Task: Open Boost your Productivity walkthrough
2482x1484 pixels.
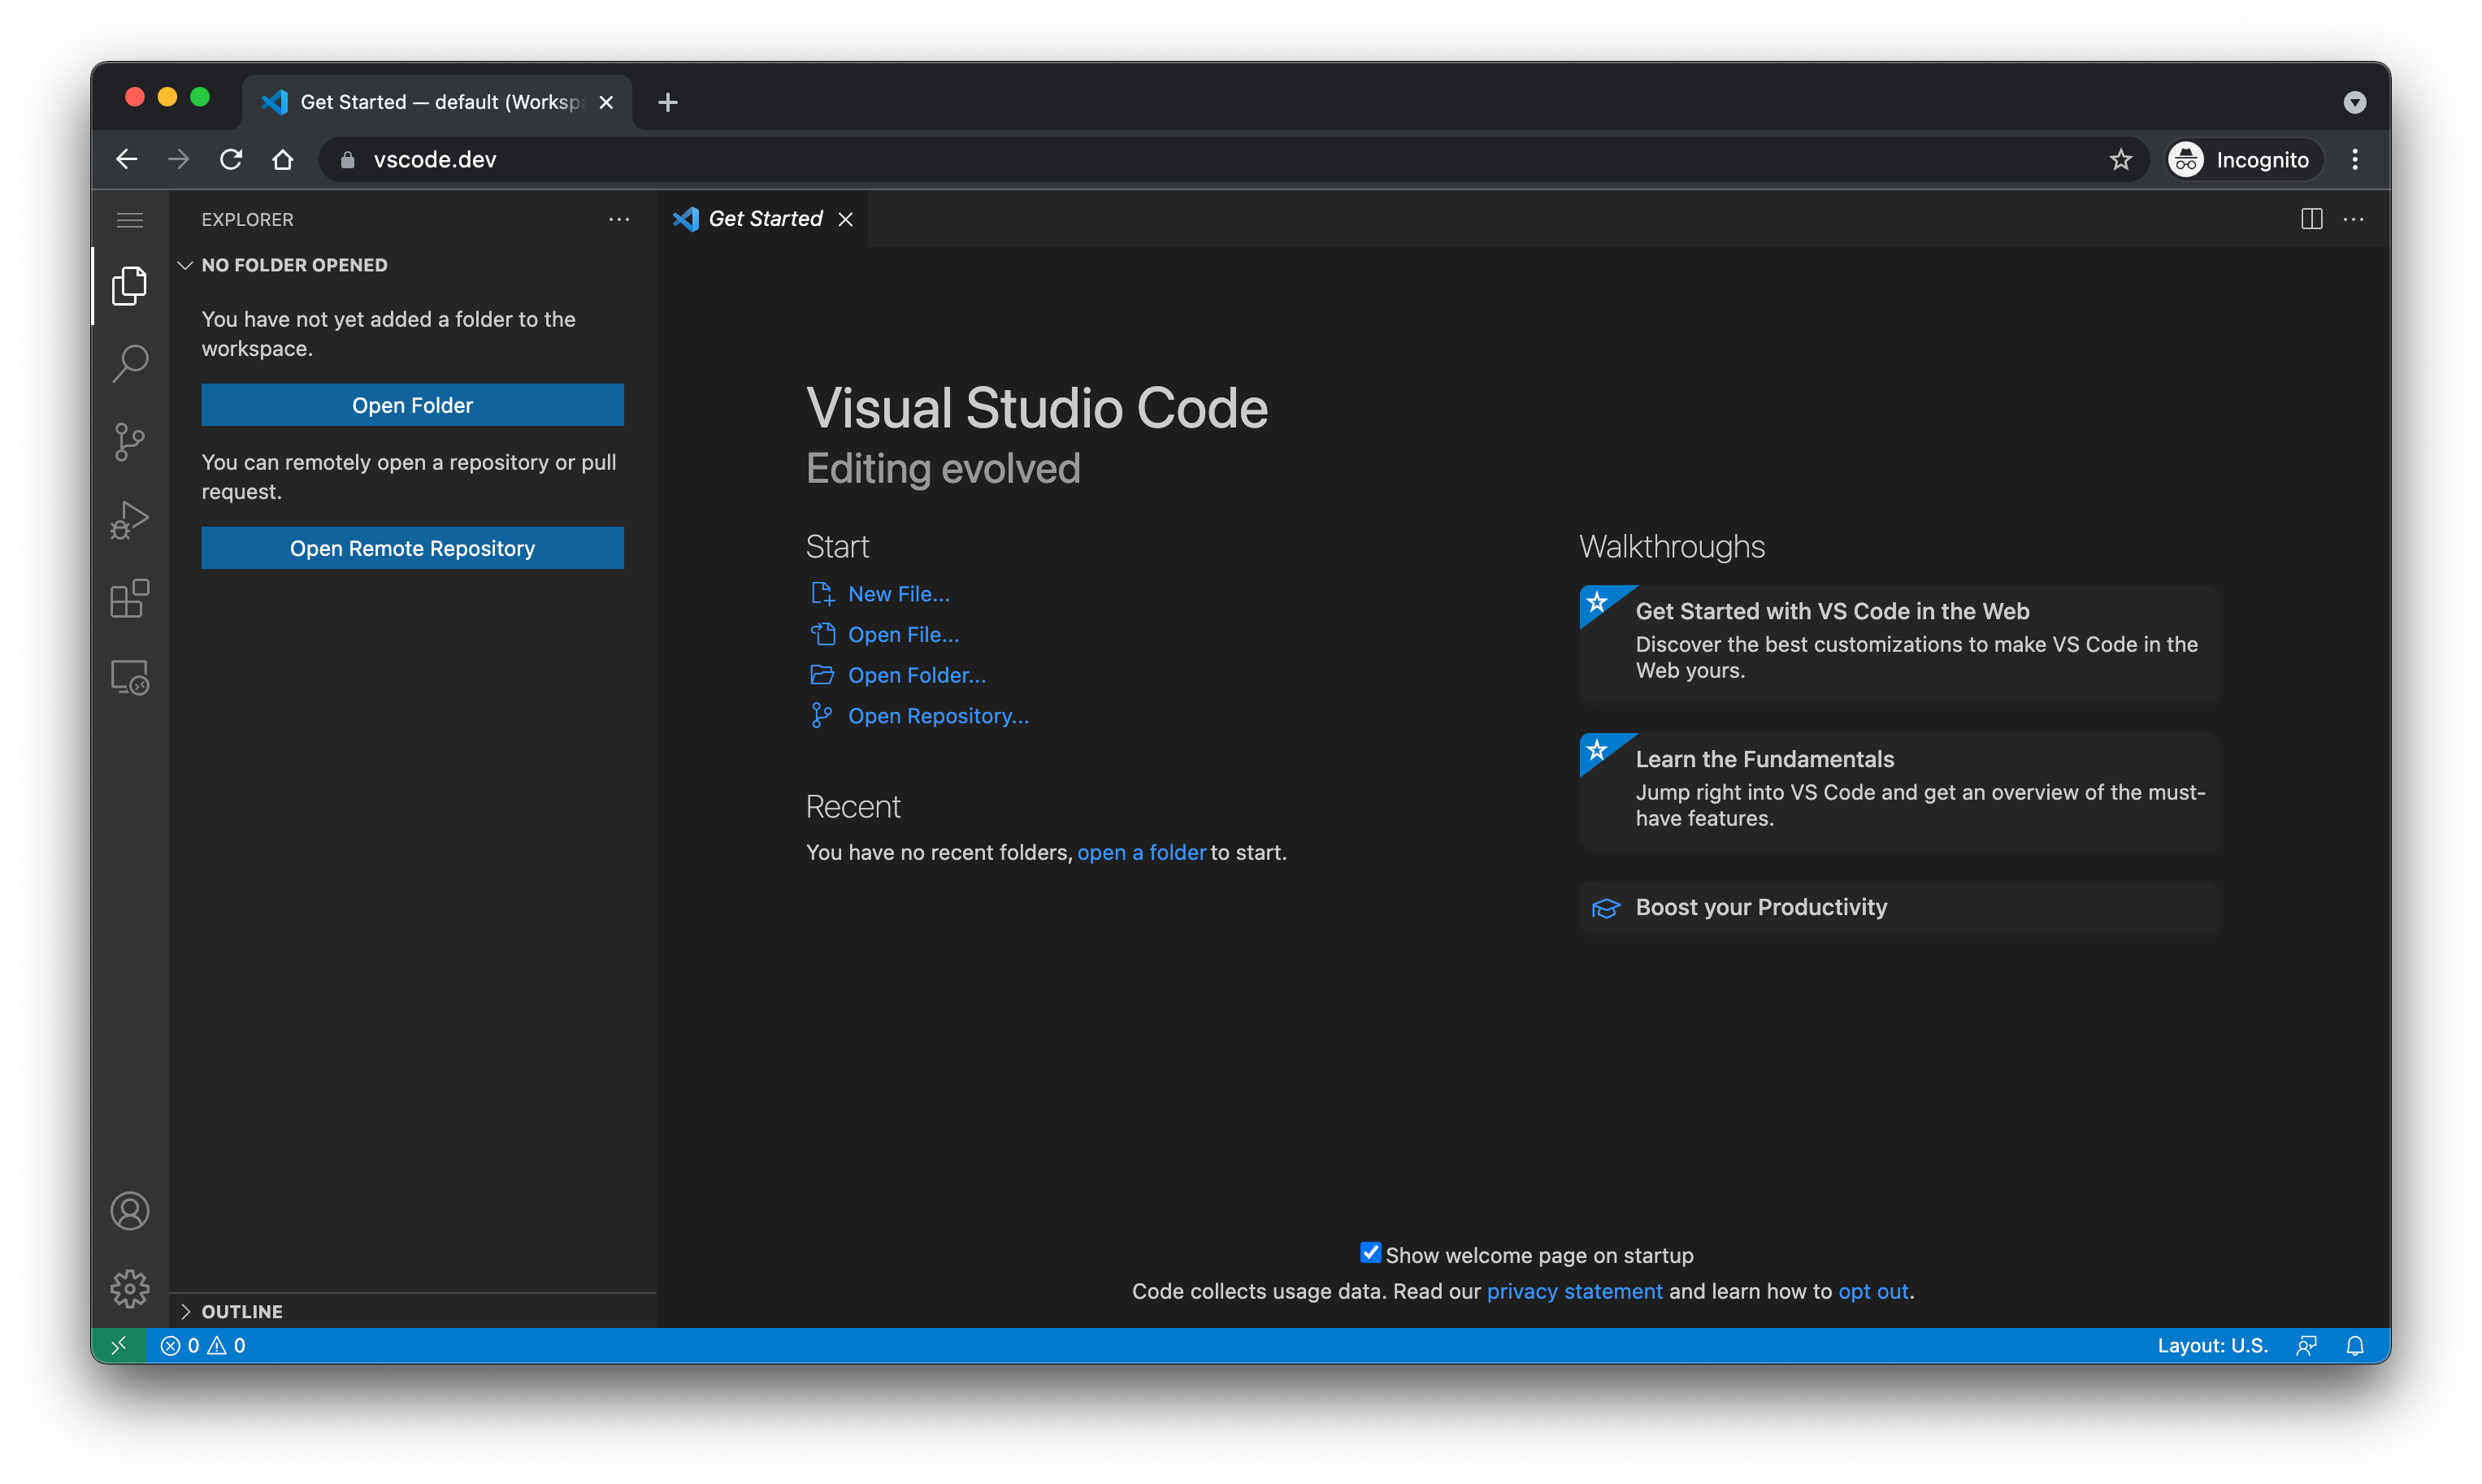Action: tap(1760, 907)
